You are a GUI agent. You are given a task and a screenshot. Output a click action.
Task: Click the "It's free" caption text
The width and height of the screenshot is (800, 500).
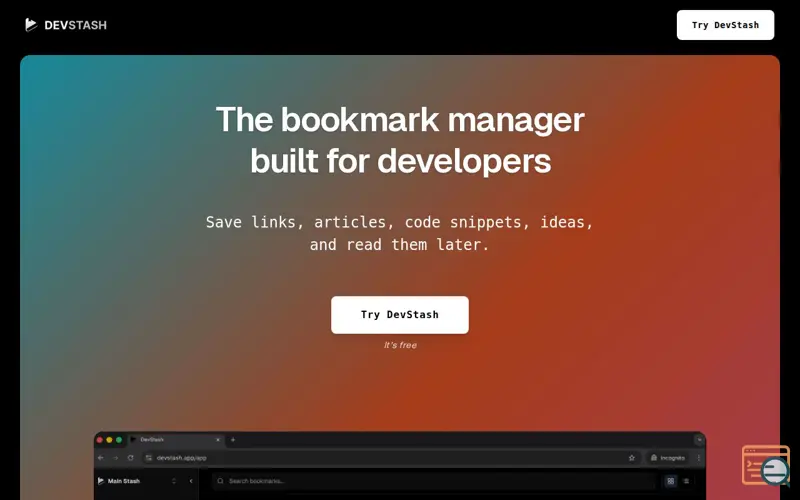pos(400,345)
